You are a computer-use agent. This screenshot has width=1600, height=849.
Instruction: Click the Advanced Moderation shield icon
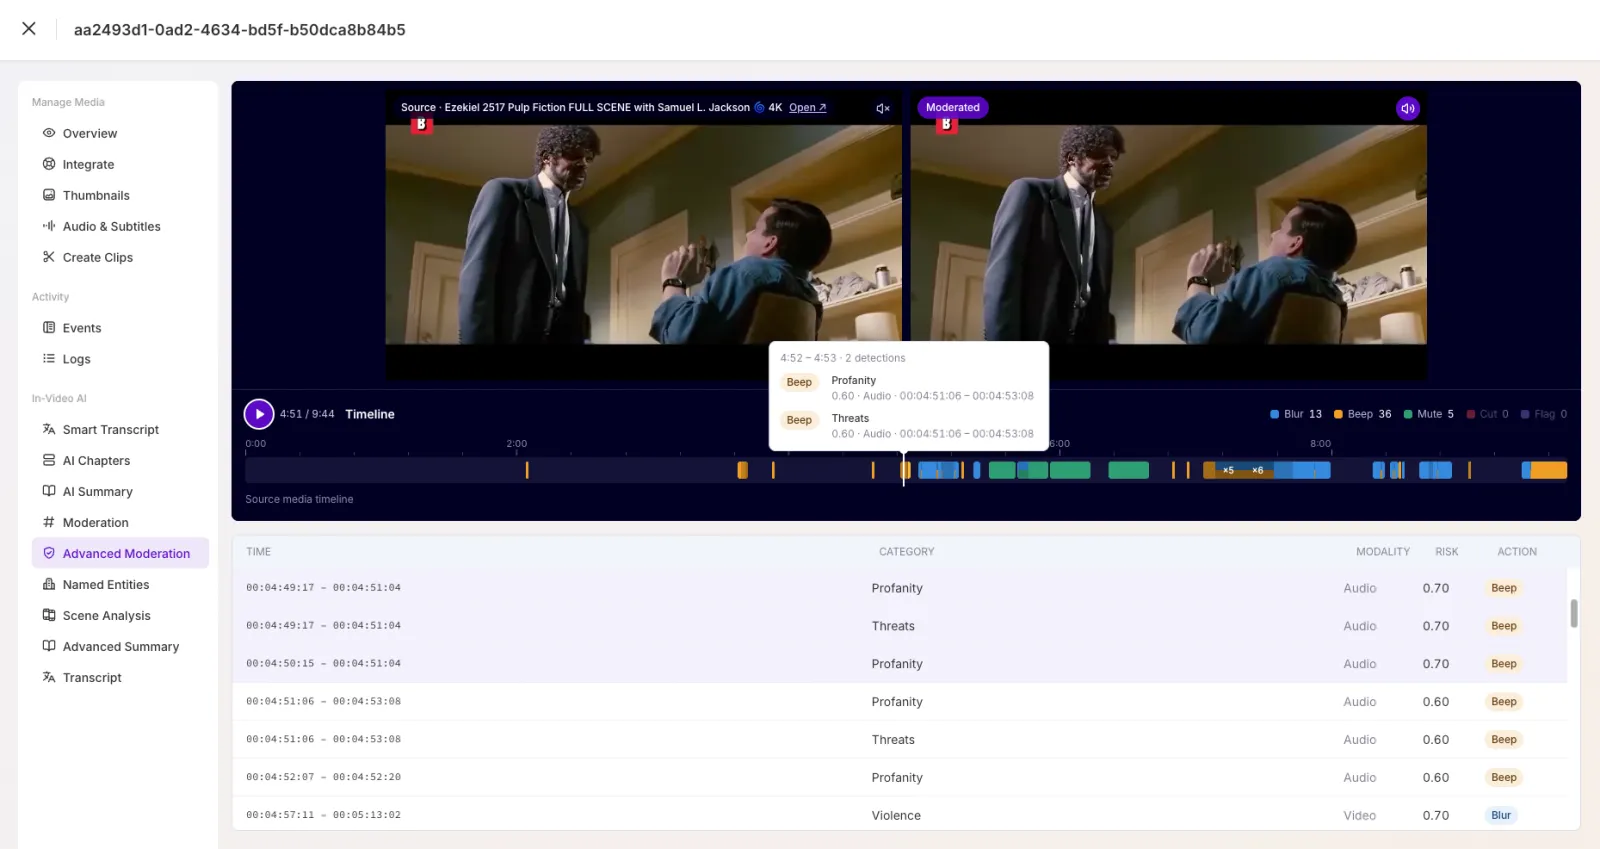[48, 553]
